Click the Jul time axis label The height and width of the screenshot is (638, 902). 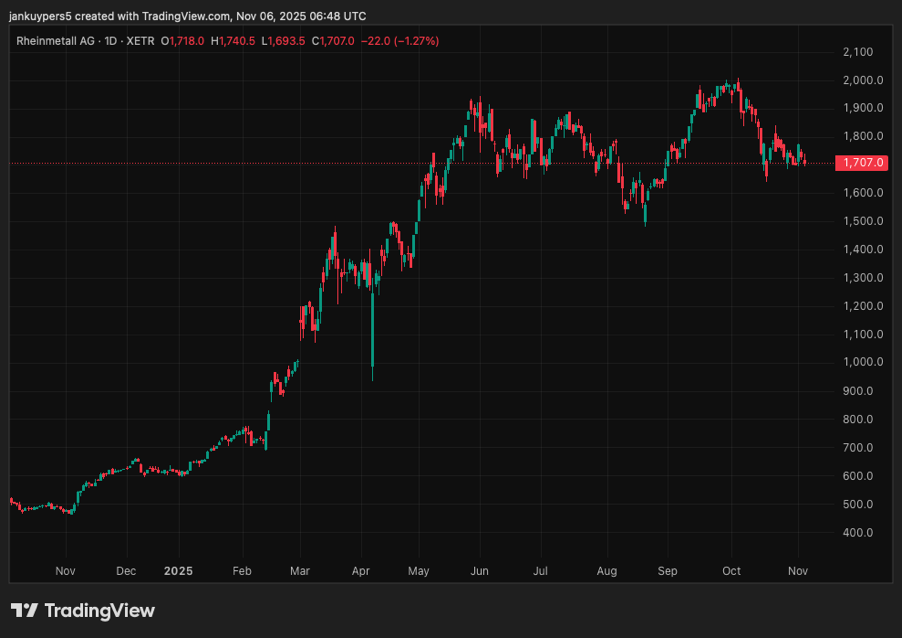540,571
